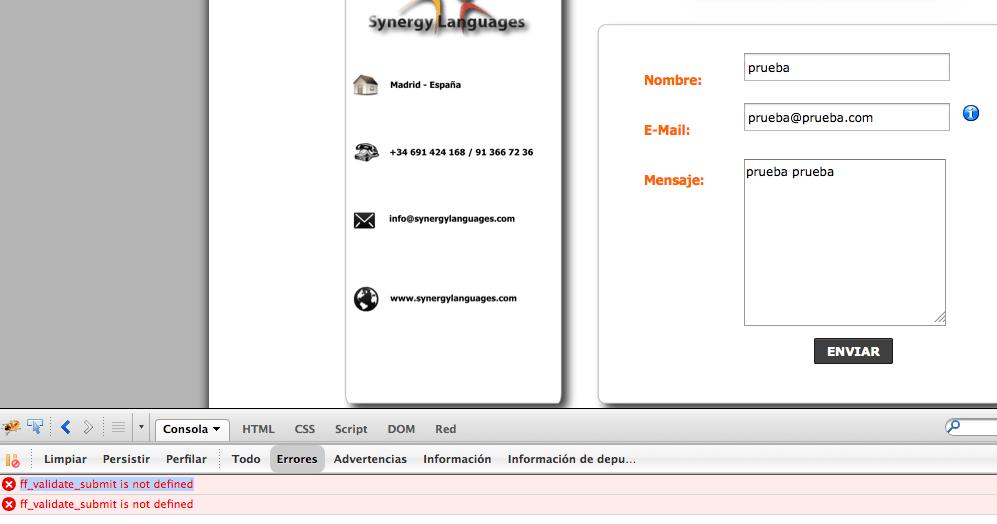Click inside the Mensaje text area
The image size is (997, 524).
point(844,242)
